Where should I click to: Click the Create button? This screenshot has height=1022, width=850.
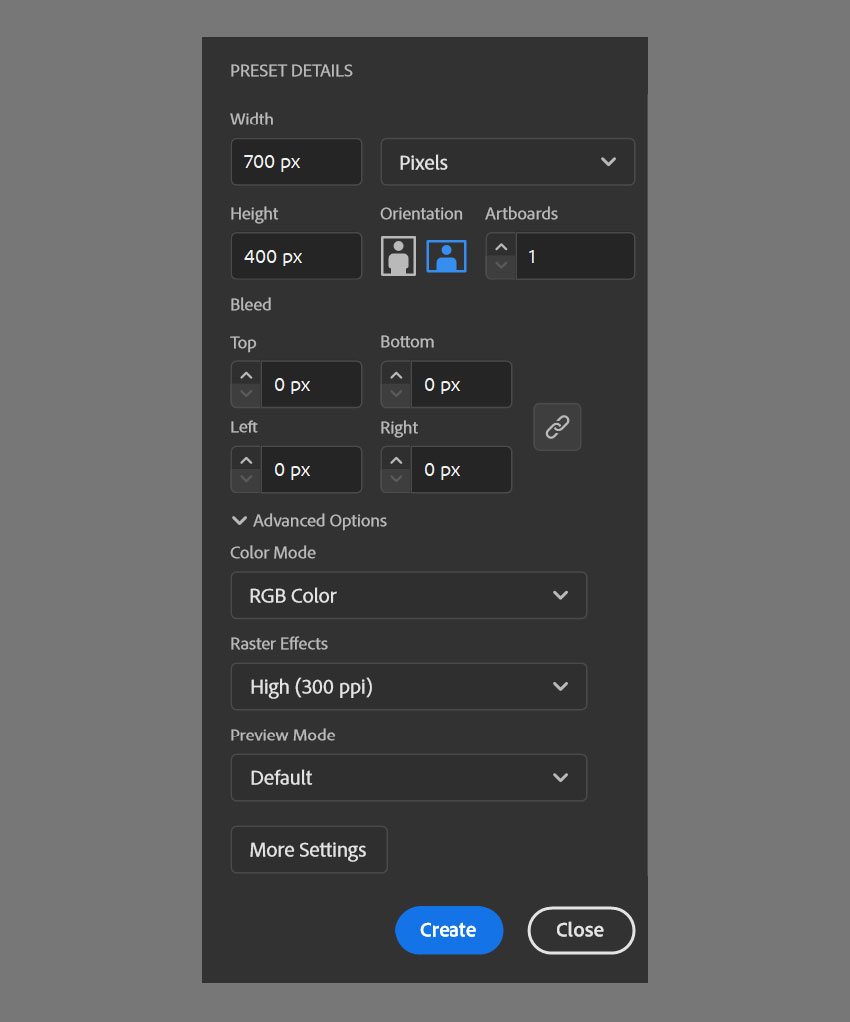[x=449, y=930]
